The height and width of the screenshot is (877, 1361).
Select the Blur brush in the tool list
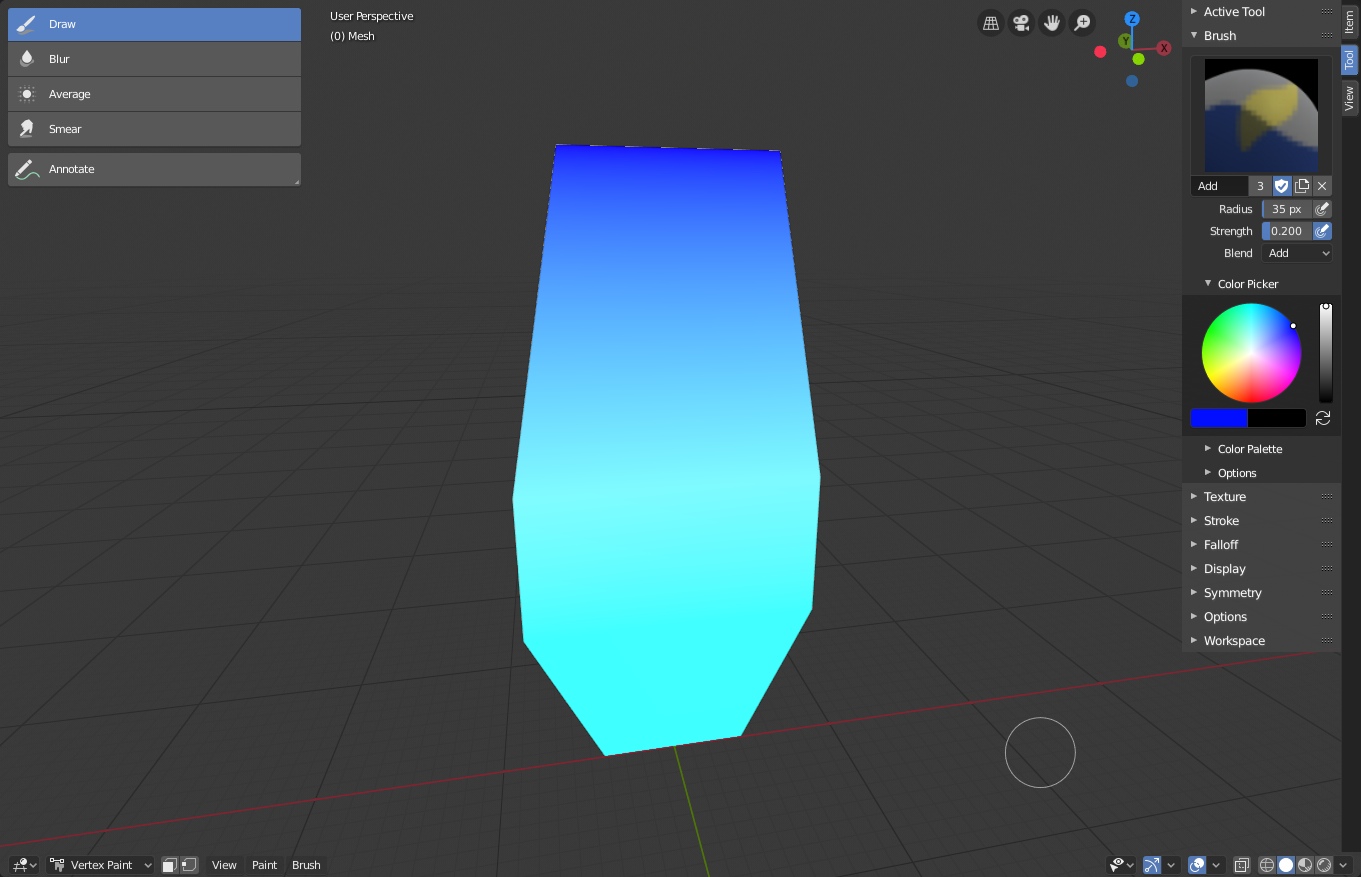click(154, 58)
